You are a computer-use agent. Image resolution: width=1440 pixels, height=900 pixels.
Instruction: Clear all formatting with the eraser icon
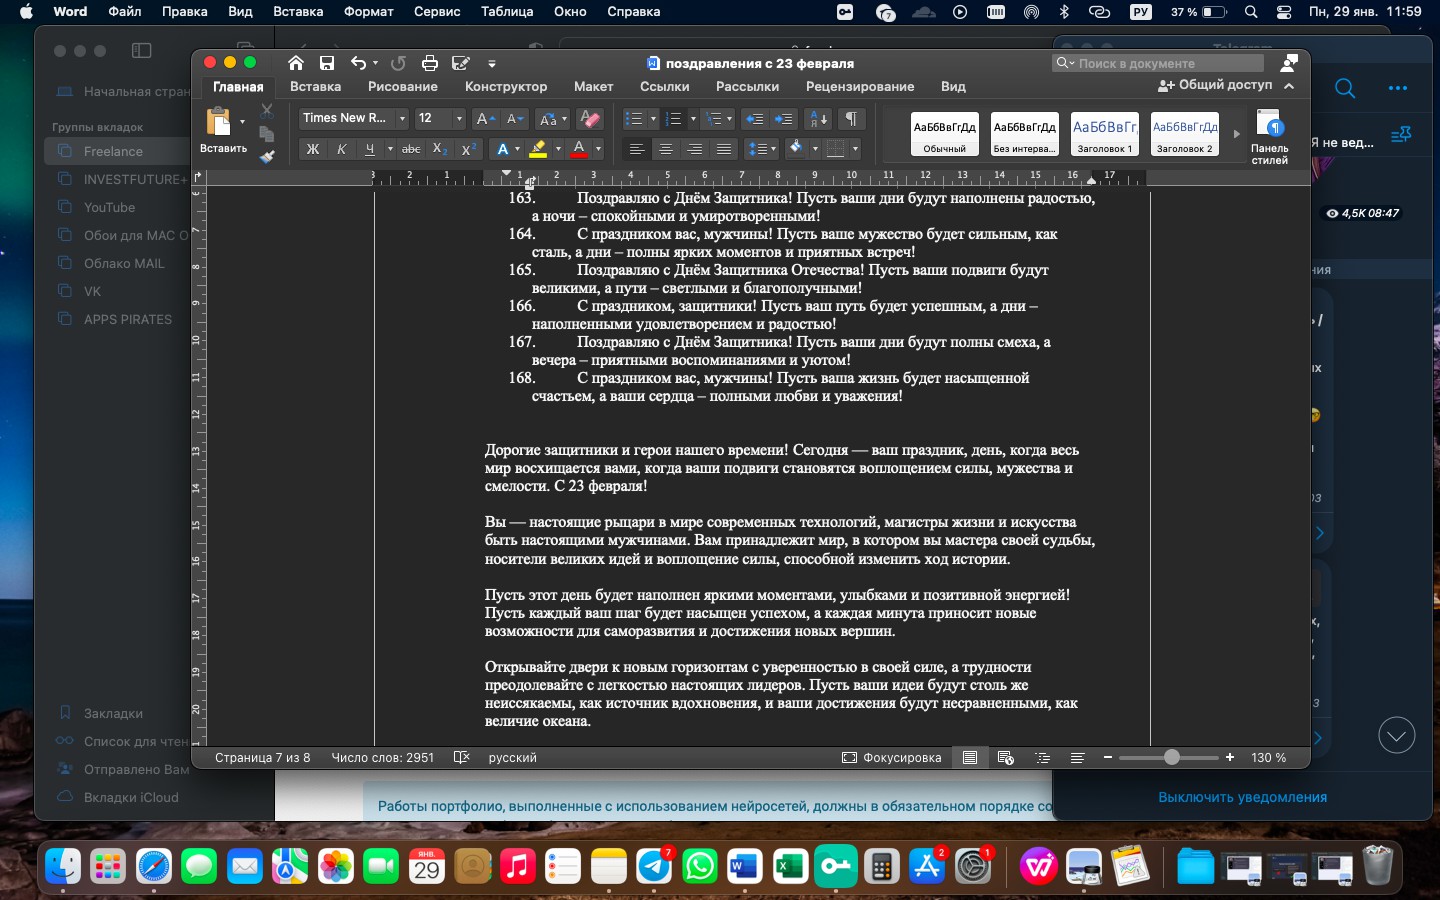pyautogui.click(x=590, y=119)
